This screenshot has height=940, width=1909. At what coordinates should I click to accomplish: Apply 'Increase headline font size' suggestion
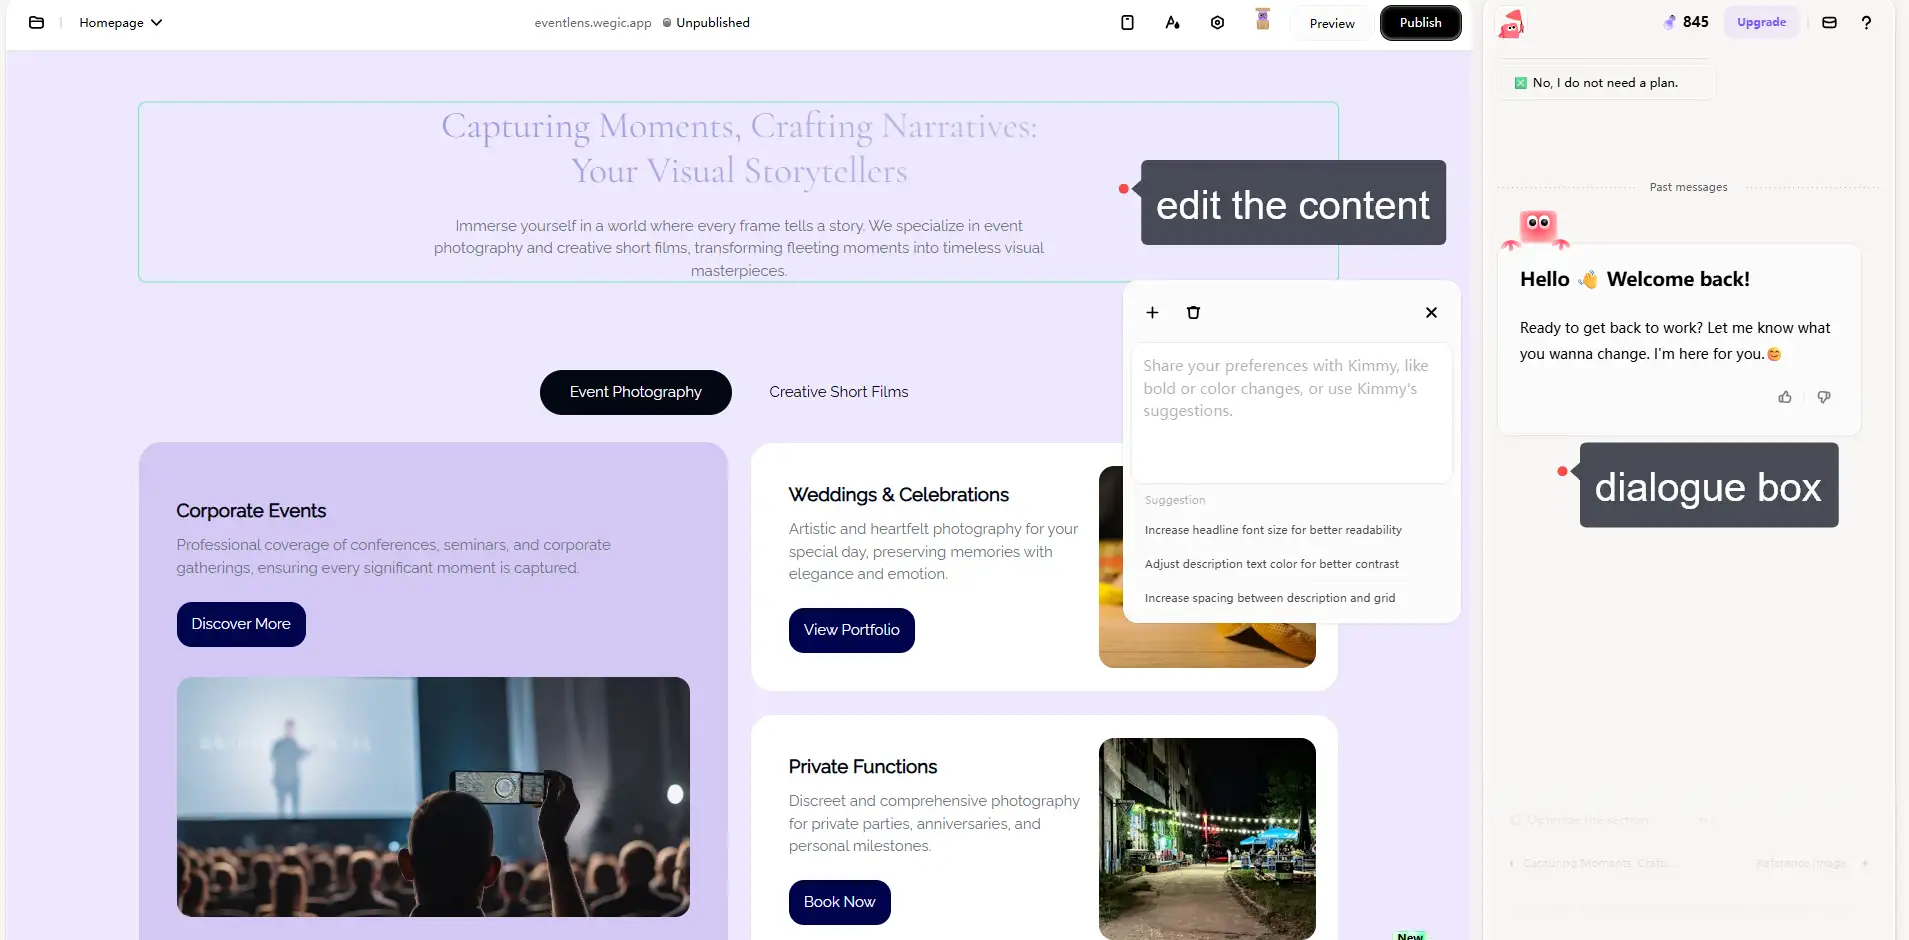(x=1273, y=530)
